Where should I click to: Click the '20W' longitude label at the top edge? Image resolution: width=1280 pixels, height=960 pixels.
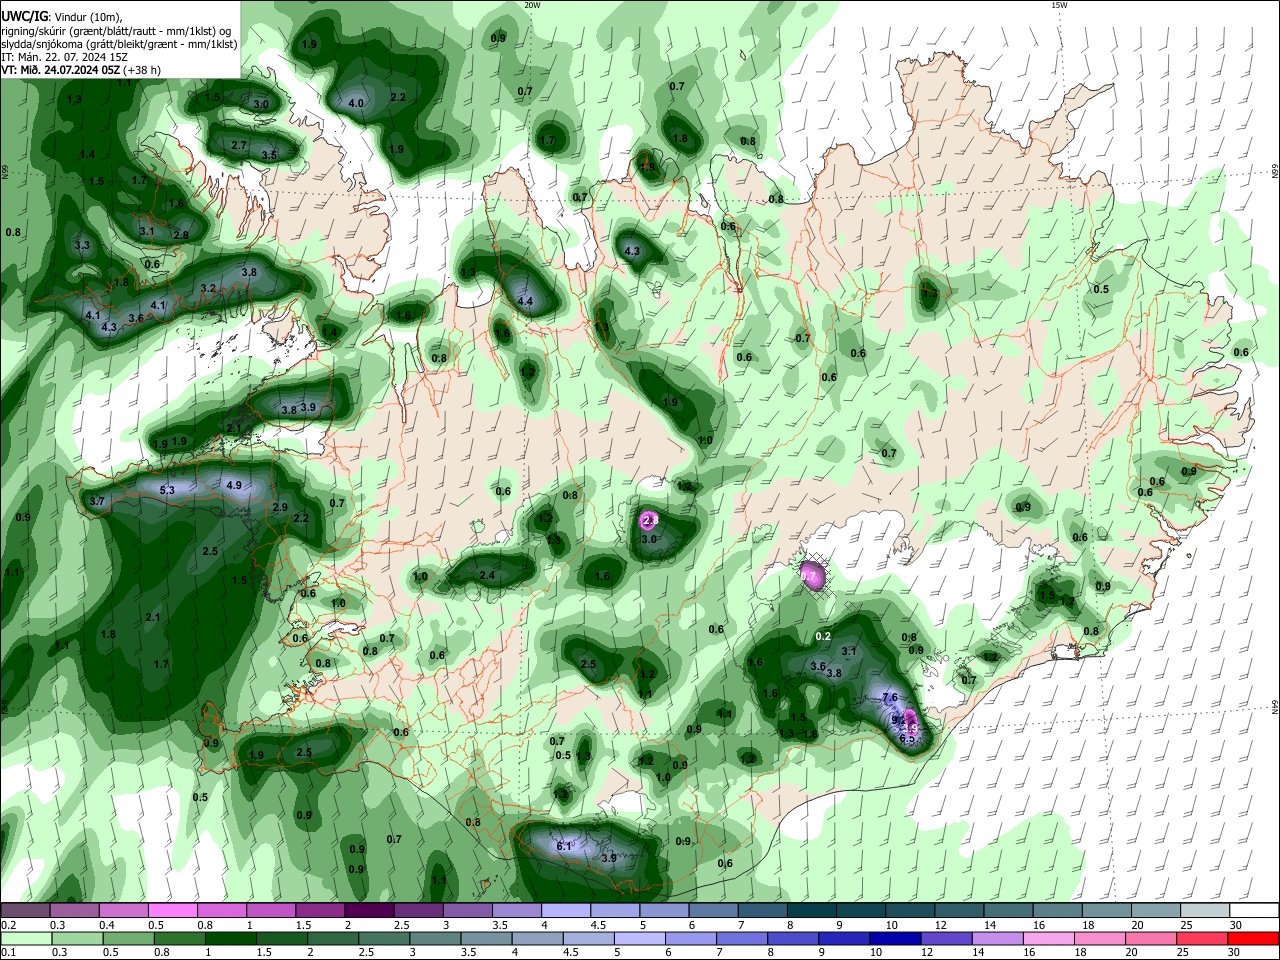pos(532,5)
